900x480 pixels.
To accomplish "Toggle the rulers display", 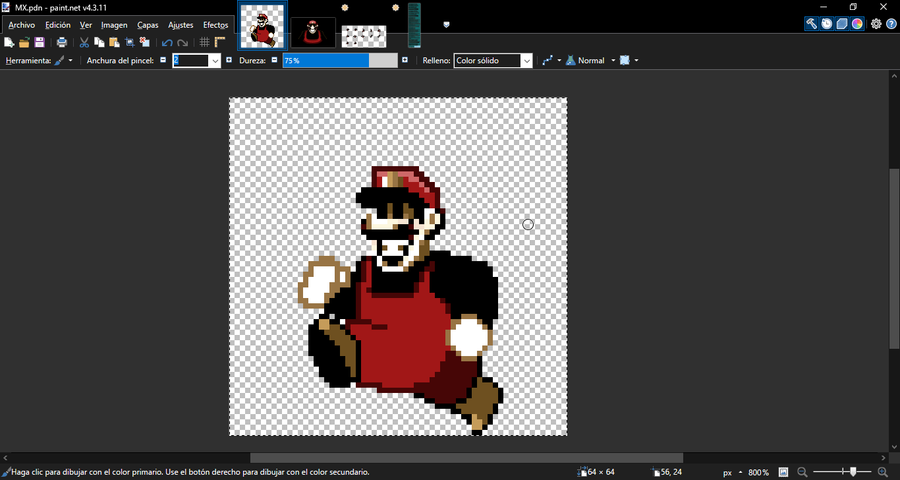I will (x=220, y=42).
